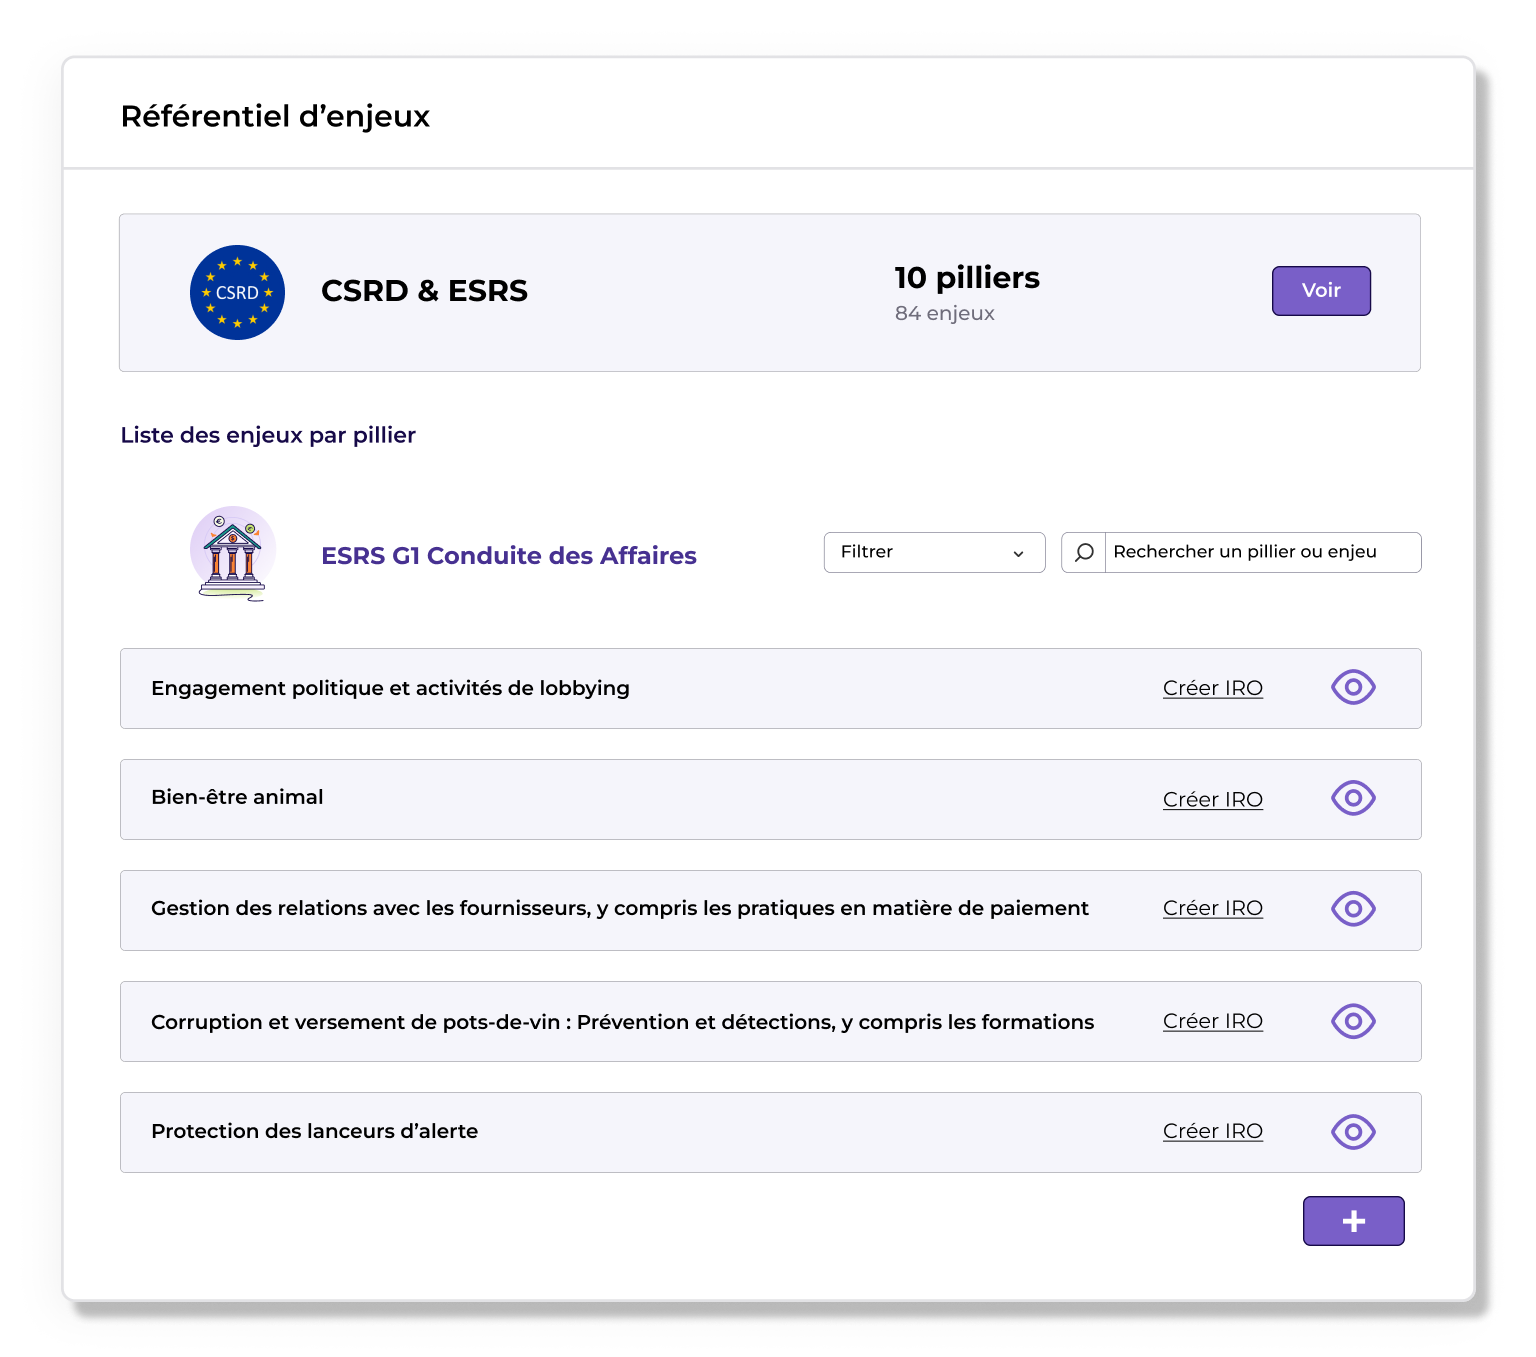Click the magnifying glass search icon
The height and width of the screenshot is (1357, 1536).
coord(1084,552)
